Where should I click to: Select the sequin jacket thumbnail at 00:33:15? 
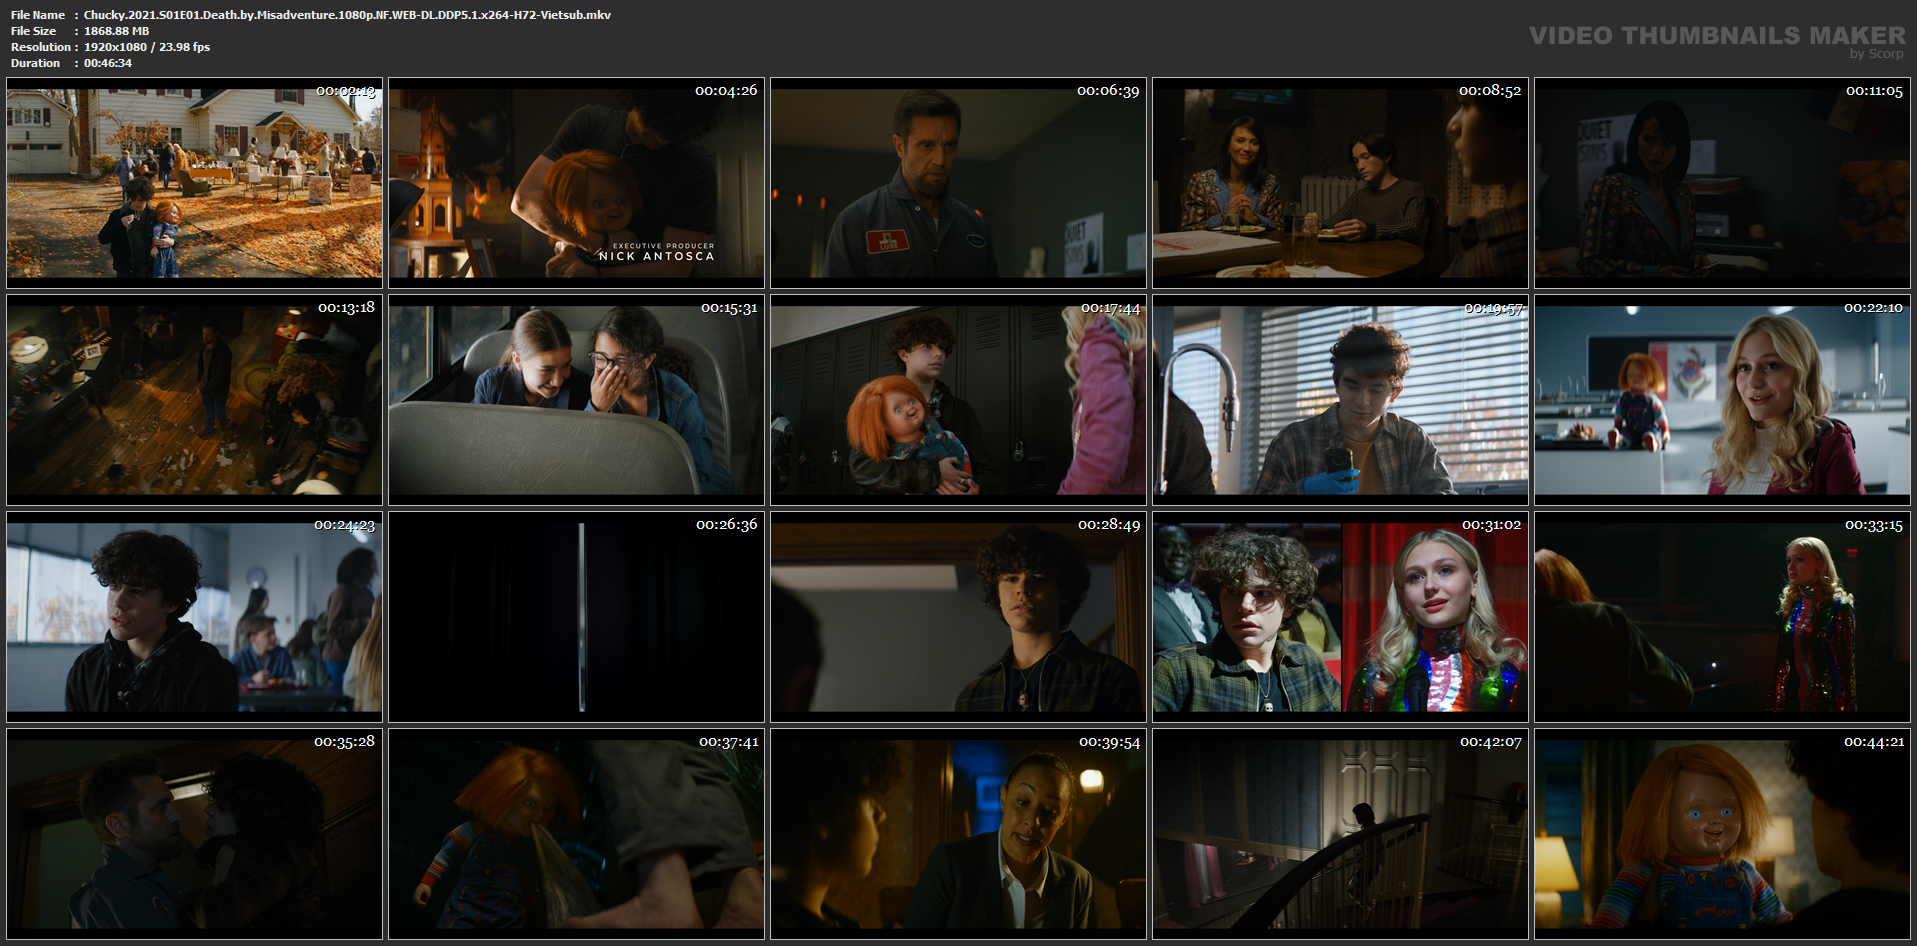click(1722, 617)
